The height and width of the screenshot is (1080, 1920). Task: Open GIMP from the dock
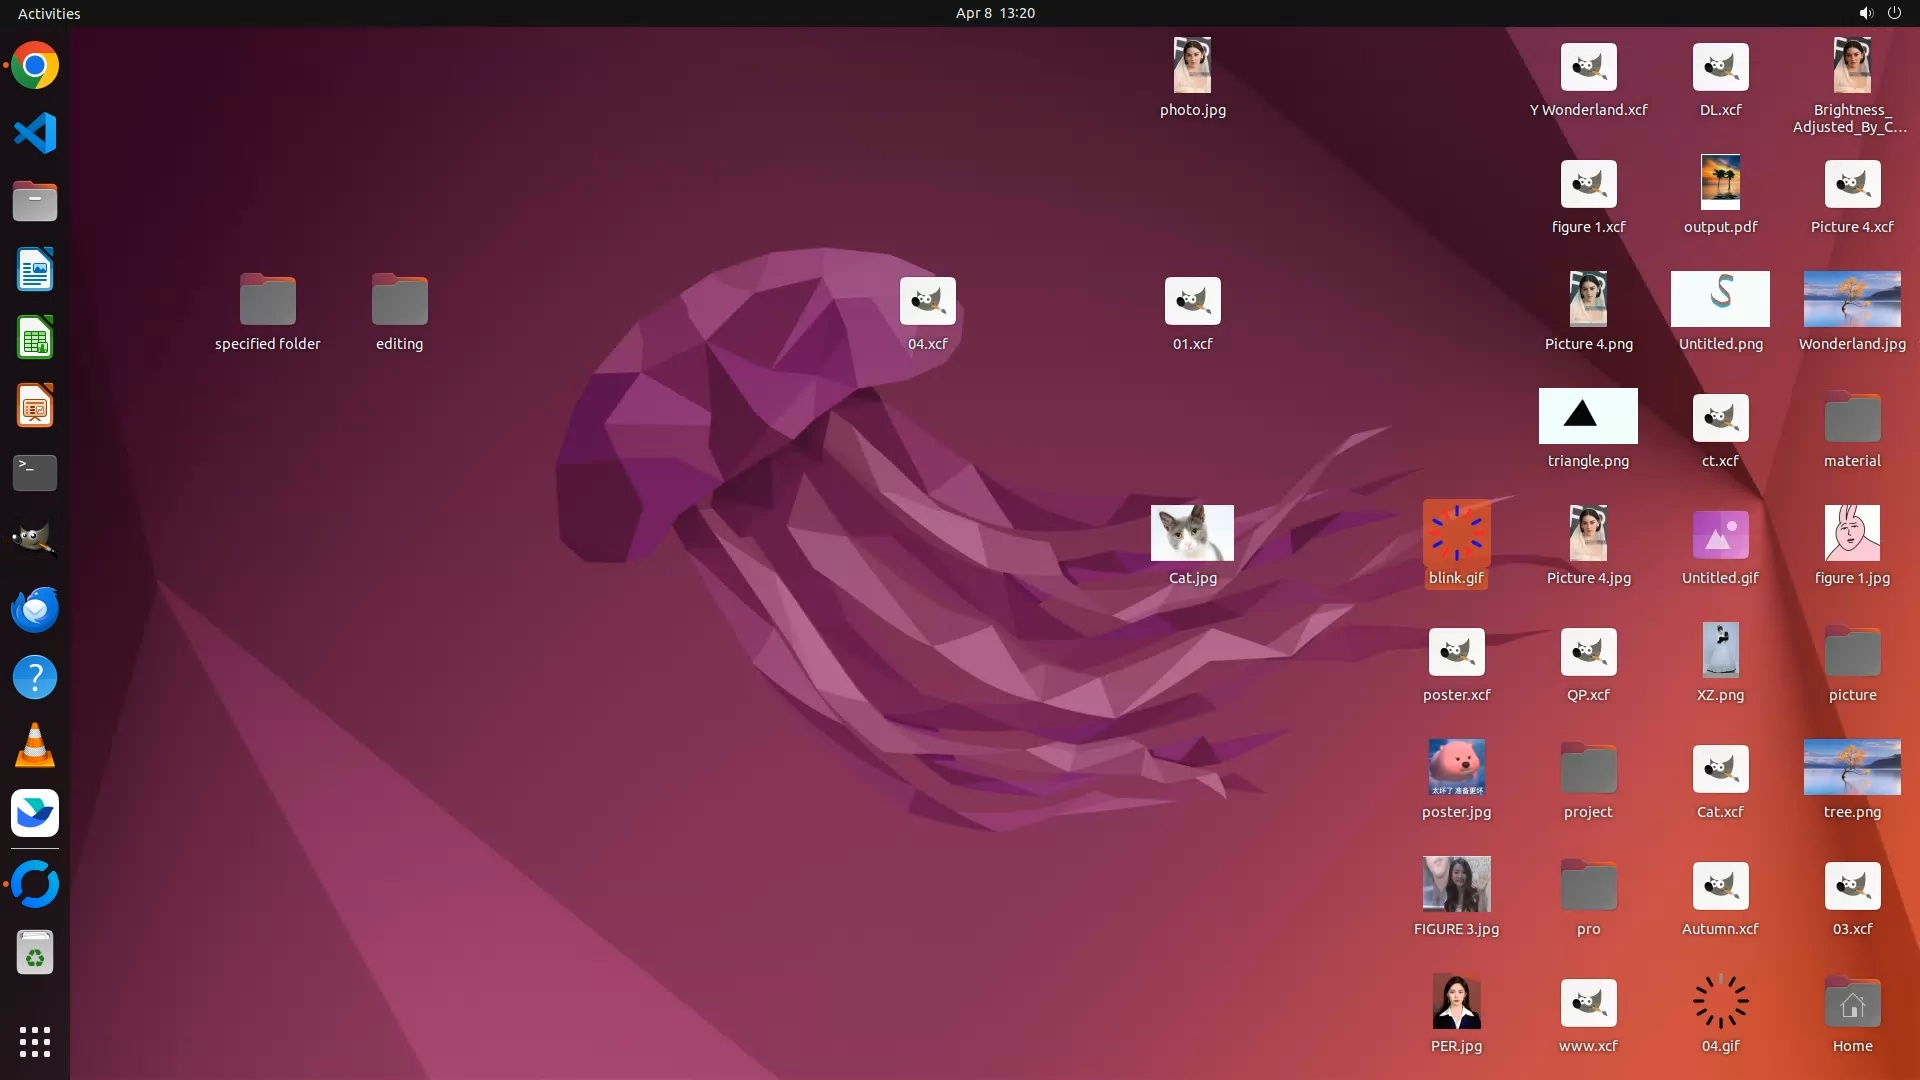click(35, 540)
